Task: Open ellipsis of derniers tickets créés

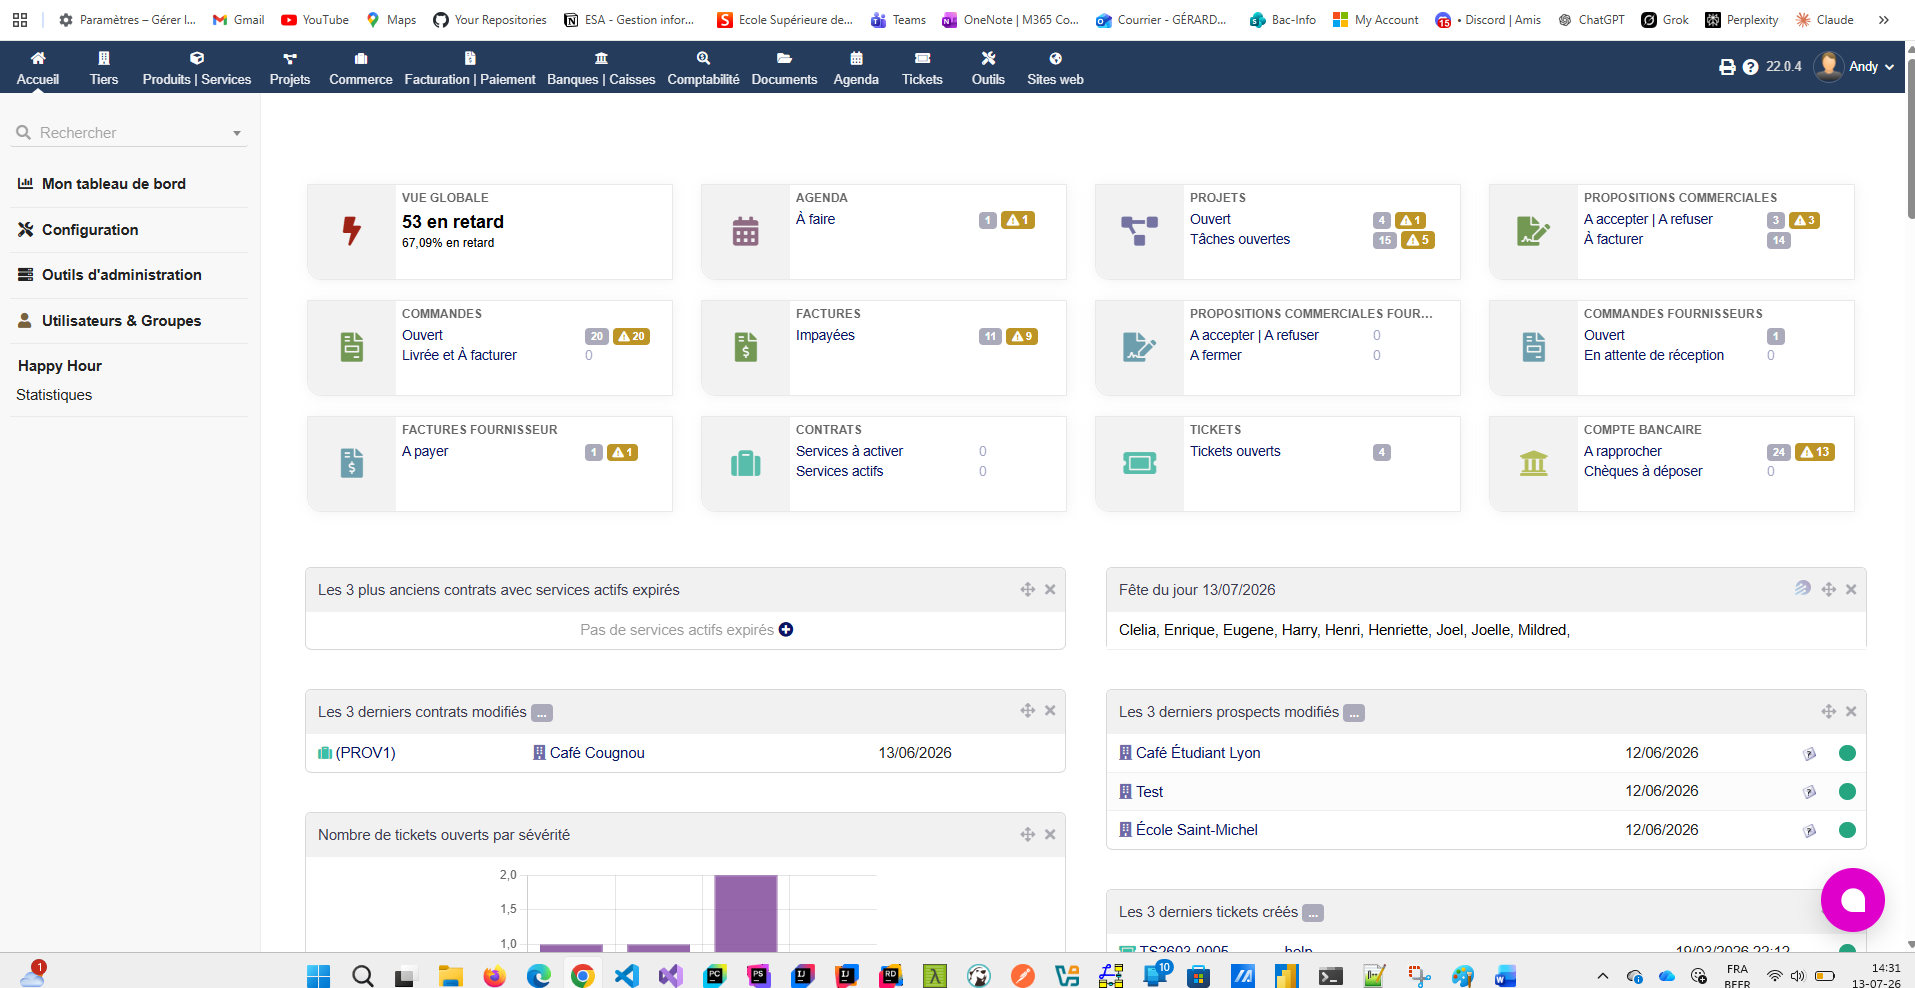Action: click(x=1313, y=913)
